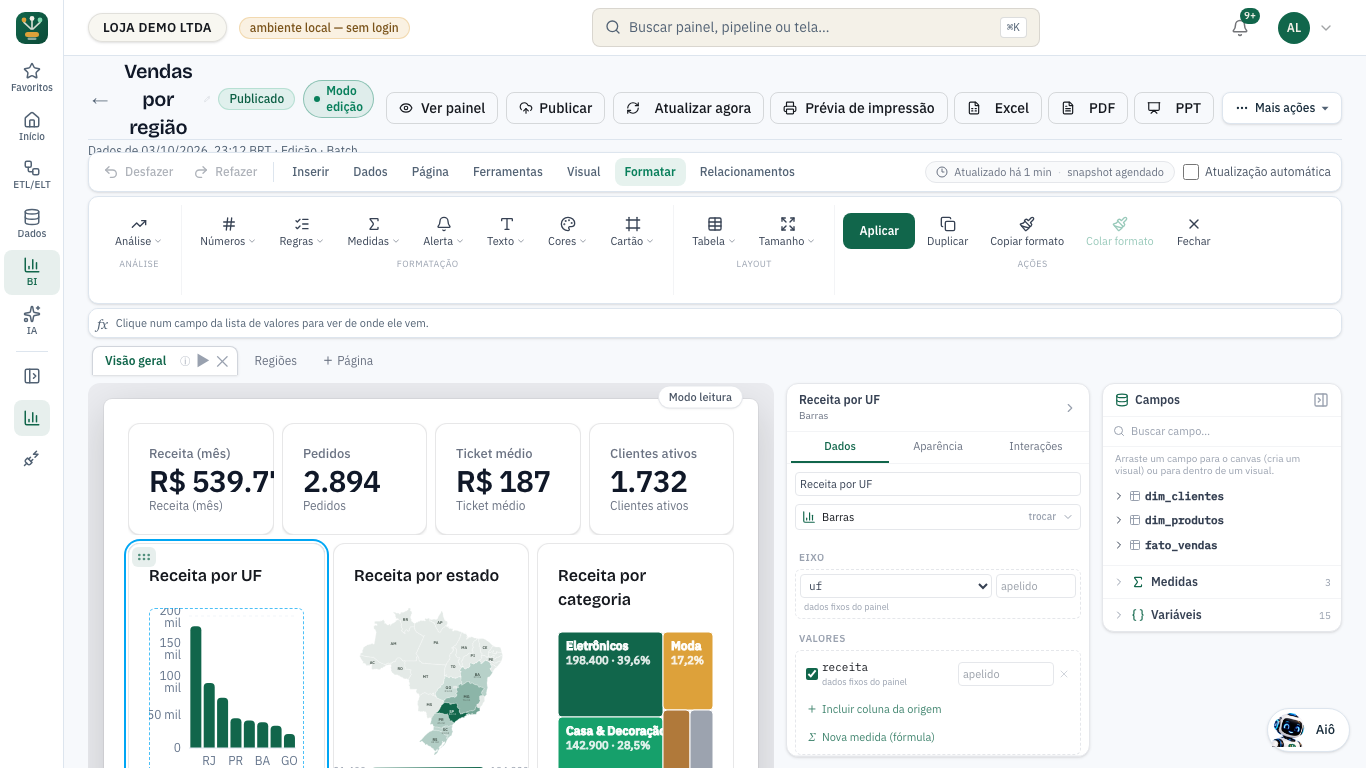Click the global search box

(816, 28)
